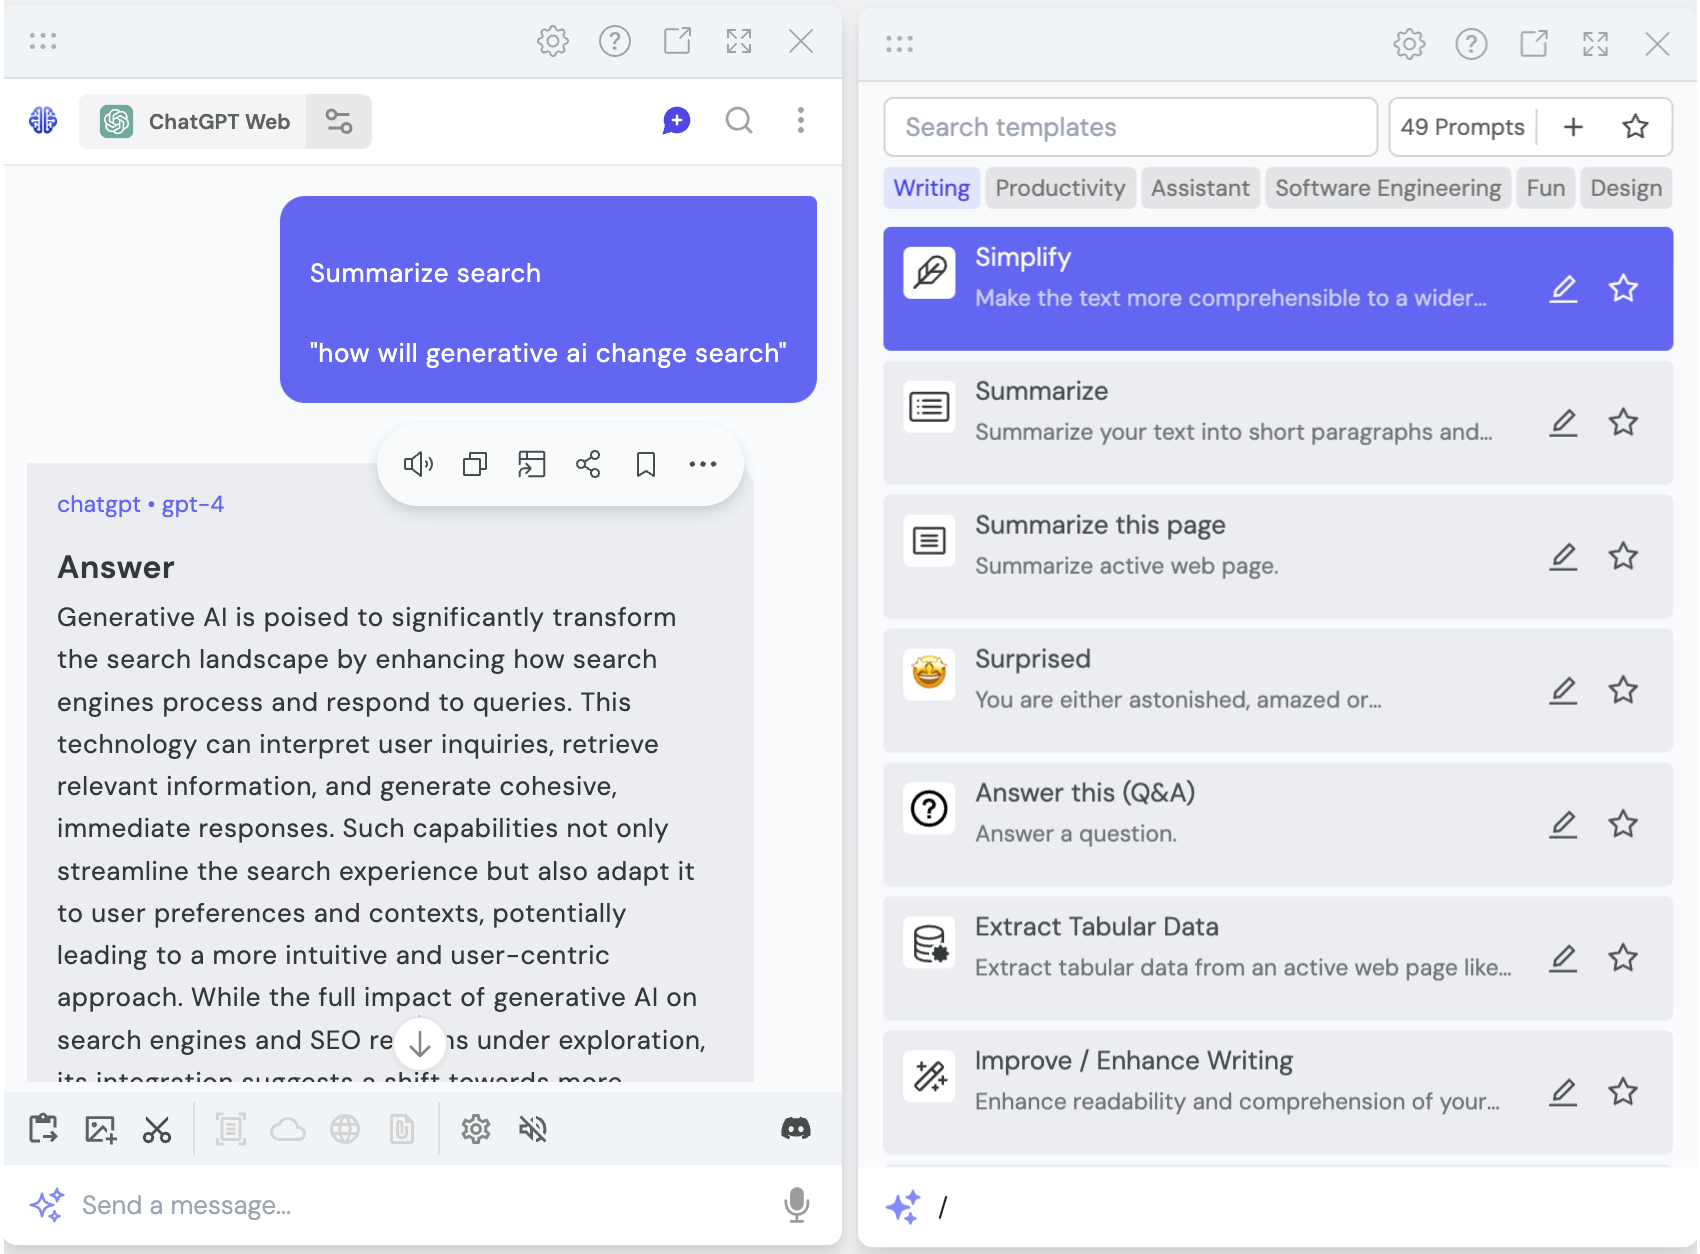Image resolution: width=1700 pixels, height=1254 pixels.
Task: Pop out the left chat panel window
Action: pos(677,41)
